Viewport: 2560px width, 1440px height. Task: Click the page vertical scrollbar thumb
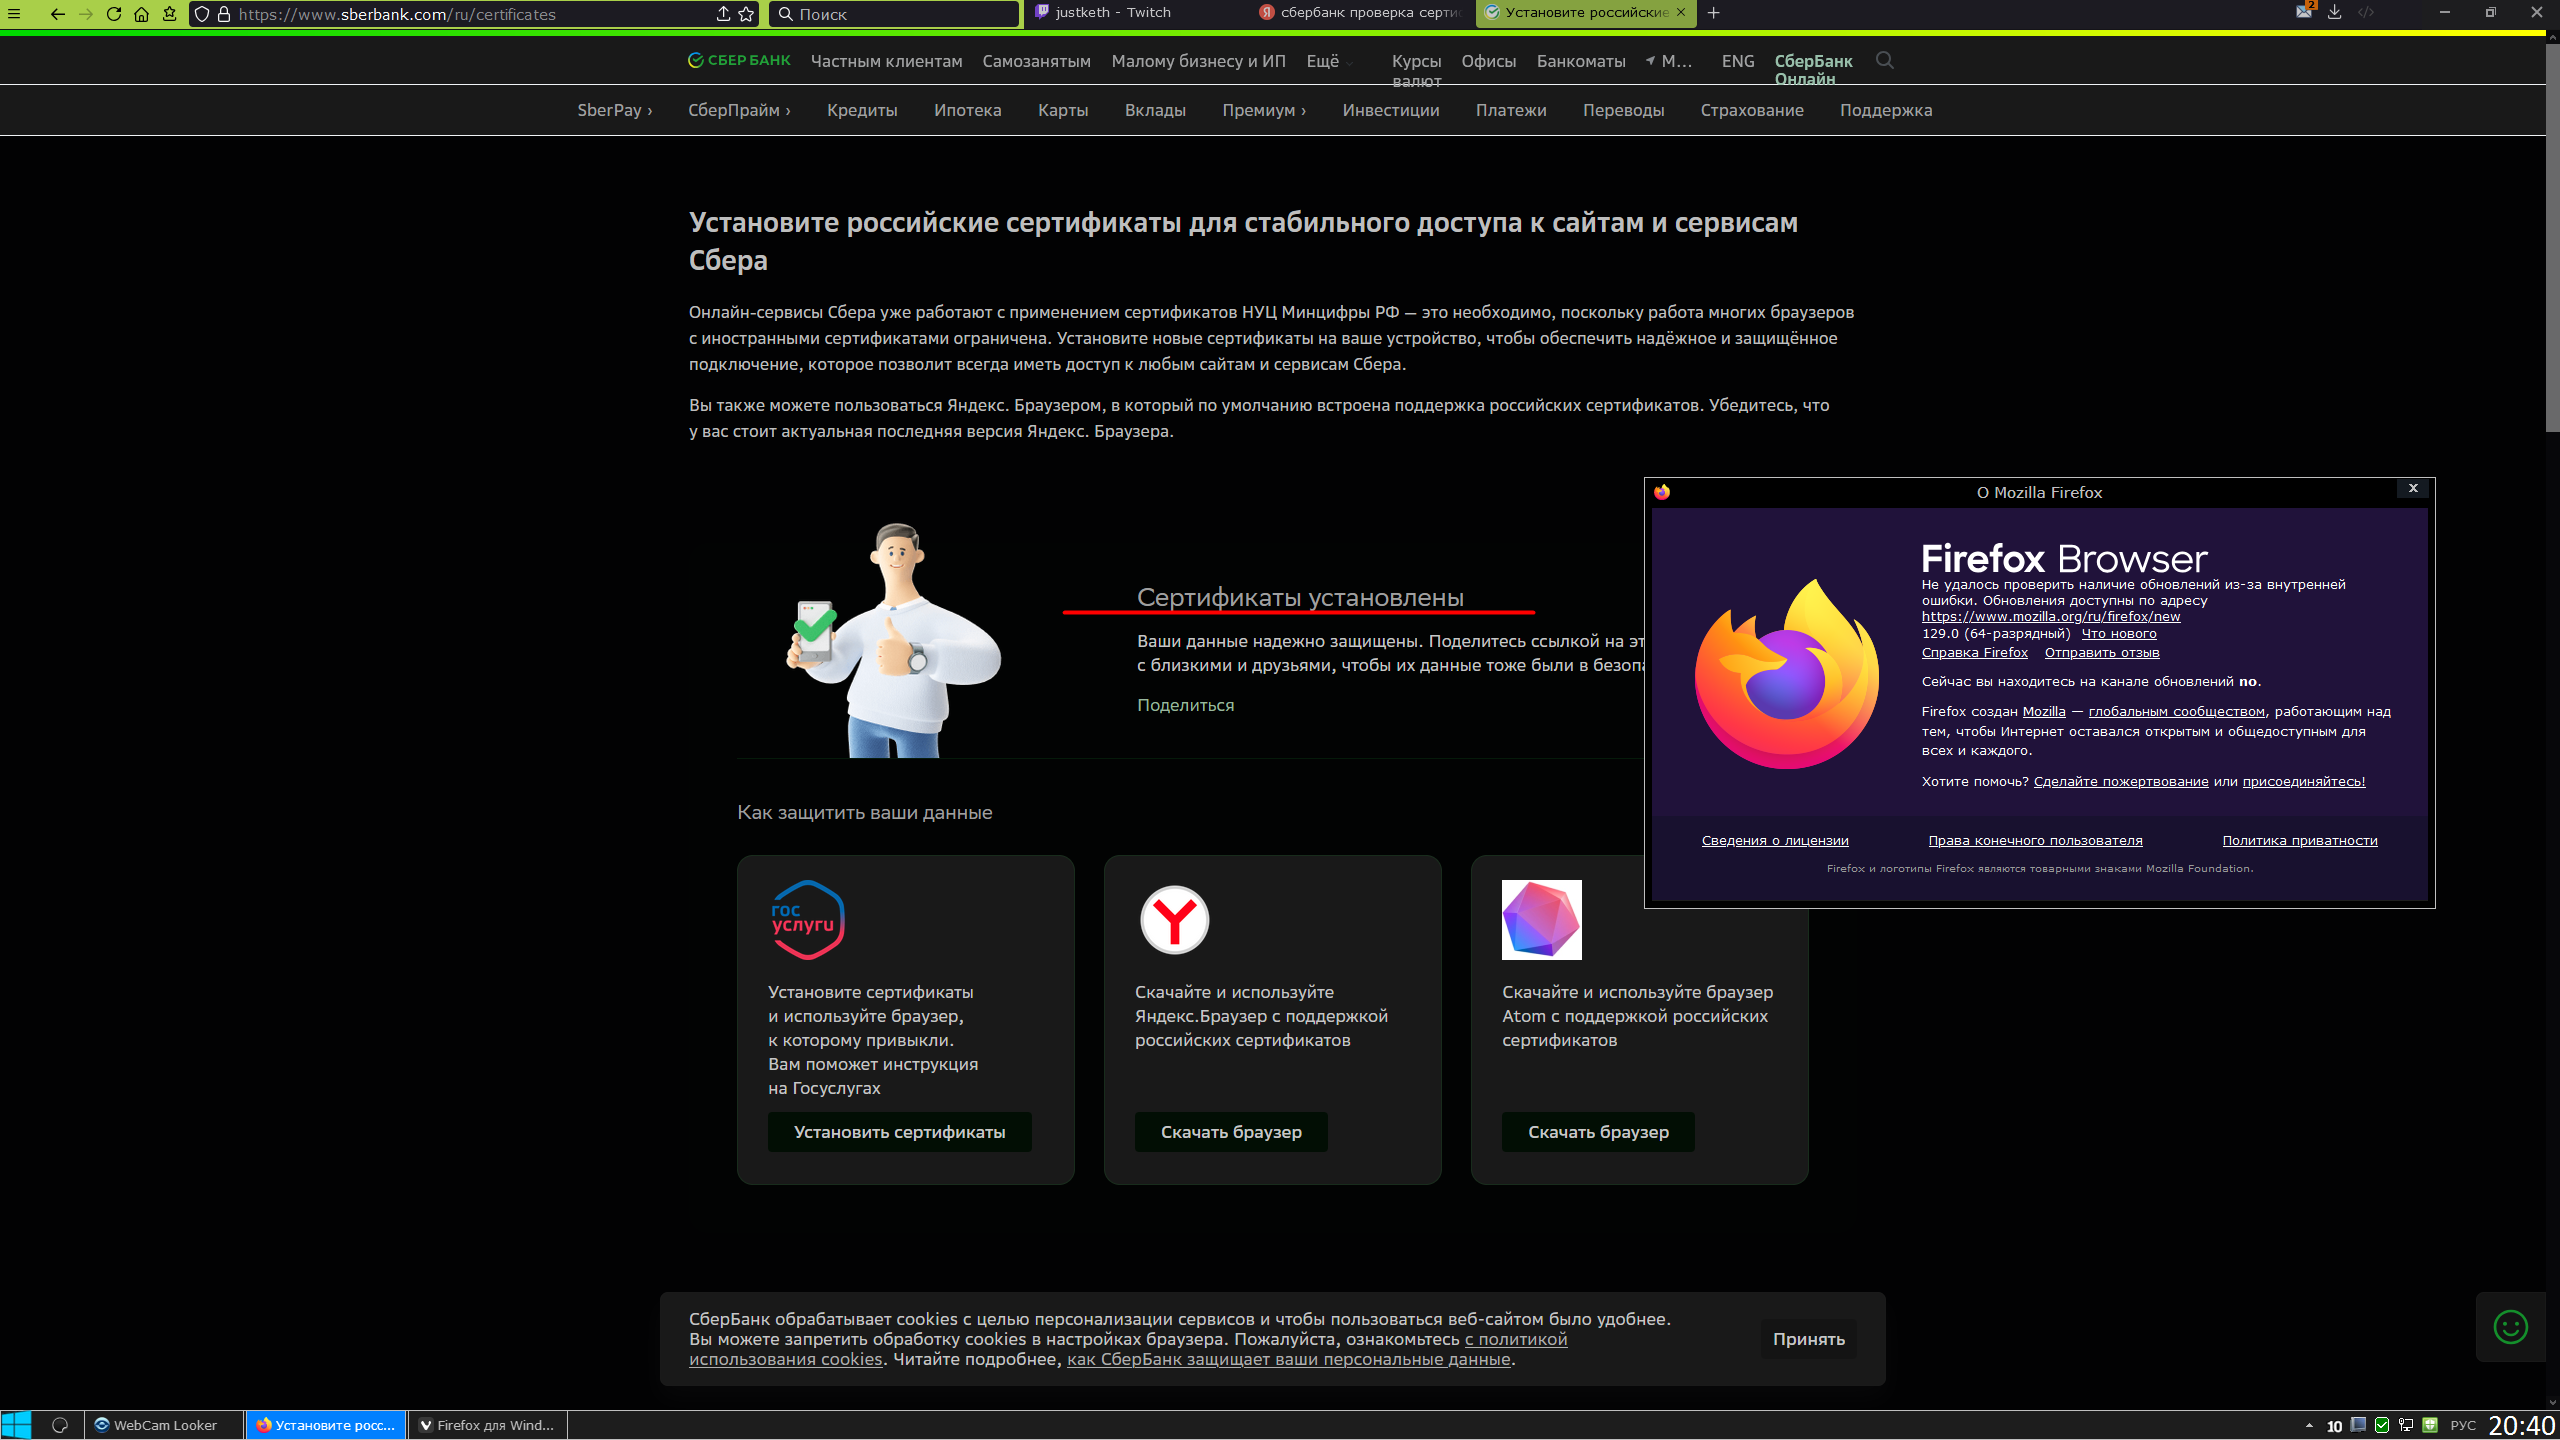pos(2552,236)
